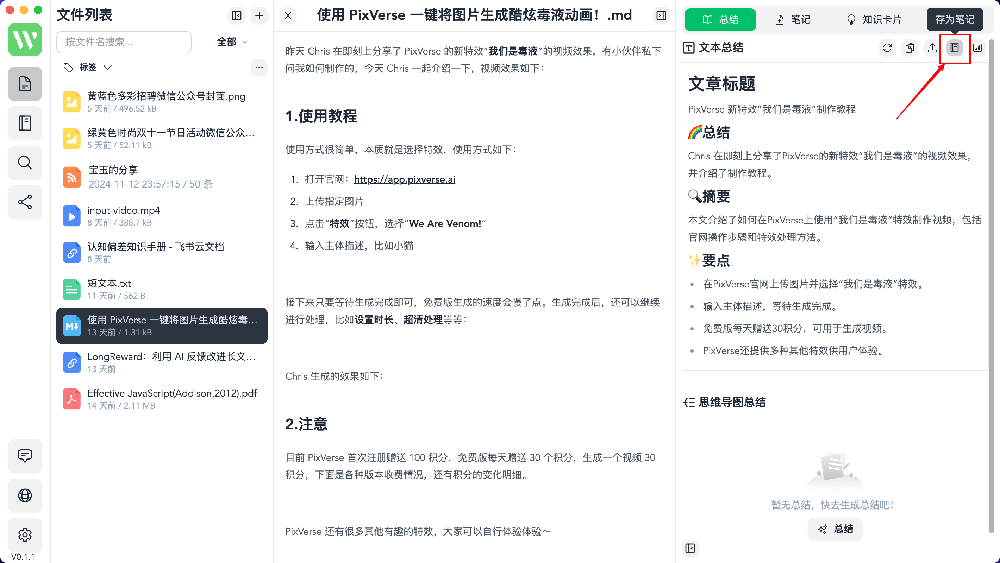Open the app.pixverse.ai link
This screenshot has height=563, width=1000.
[x=405, y=180]
